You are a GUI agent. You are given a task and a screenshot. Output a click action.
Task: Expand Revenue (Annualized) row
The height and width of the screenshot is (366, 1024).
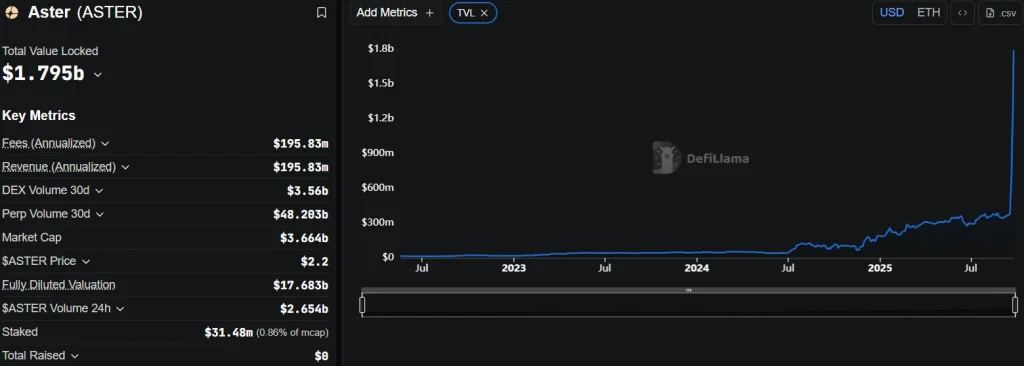(125, 167)
